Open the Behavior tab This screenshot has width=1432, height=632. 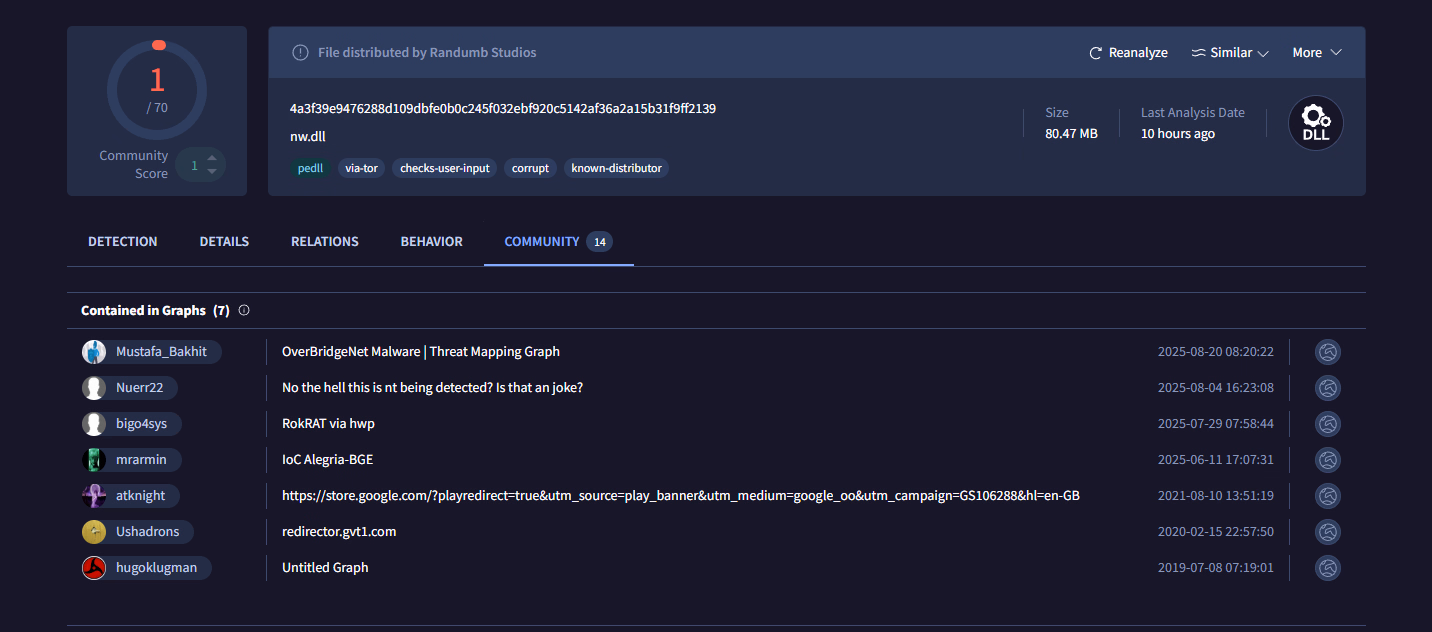point(431,242)
